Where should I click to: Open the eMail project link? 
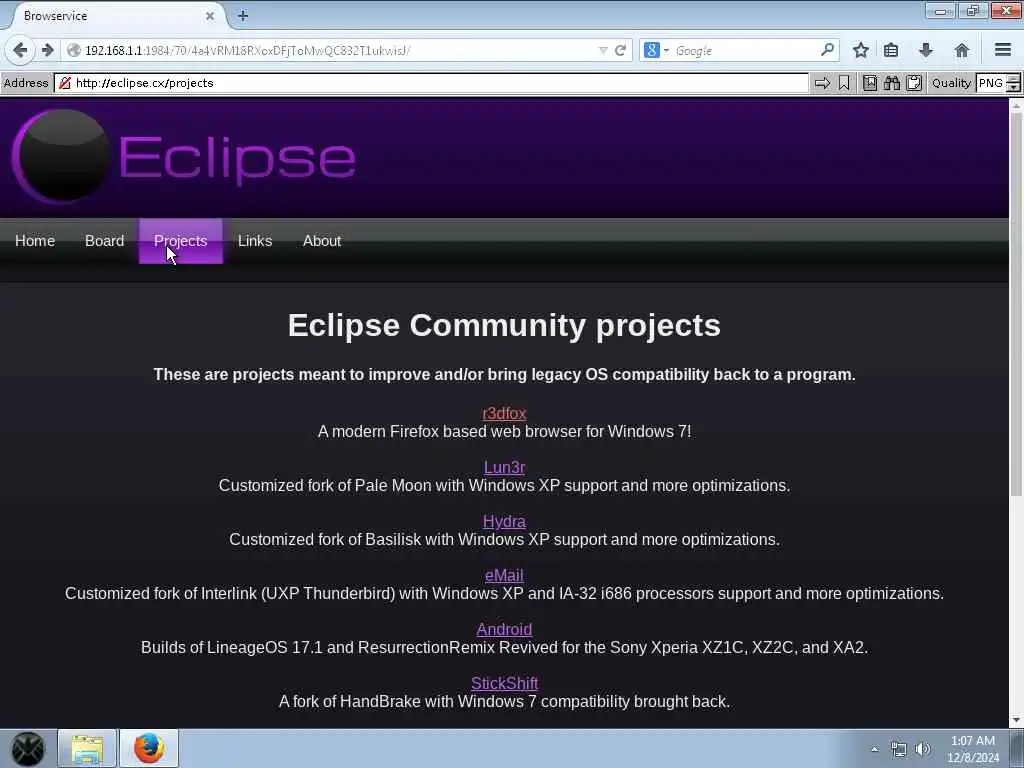(504, 575)
